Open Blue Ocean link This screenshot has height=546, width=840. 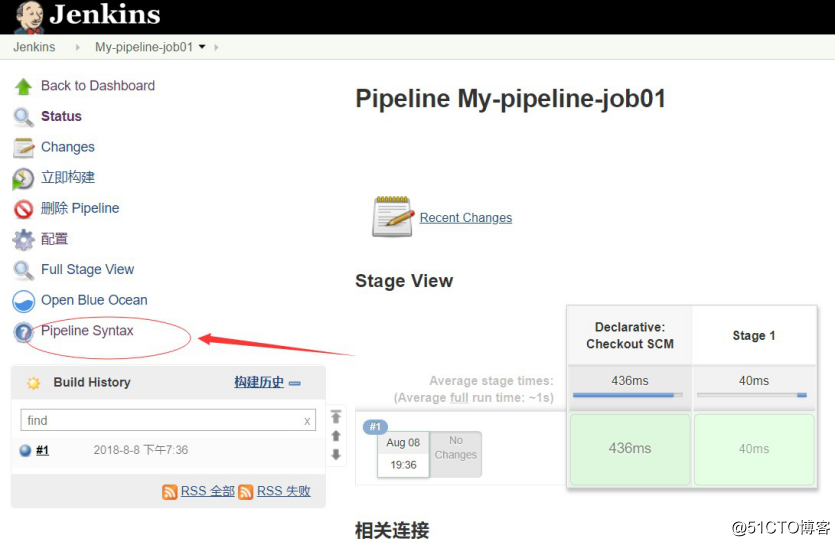[x=94, y=300]
